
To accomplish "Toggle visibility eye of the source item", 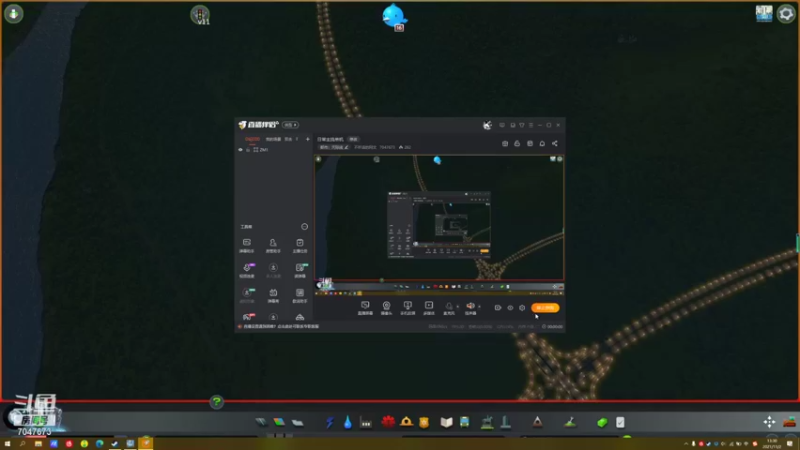I will click(x=240, y=150).
